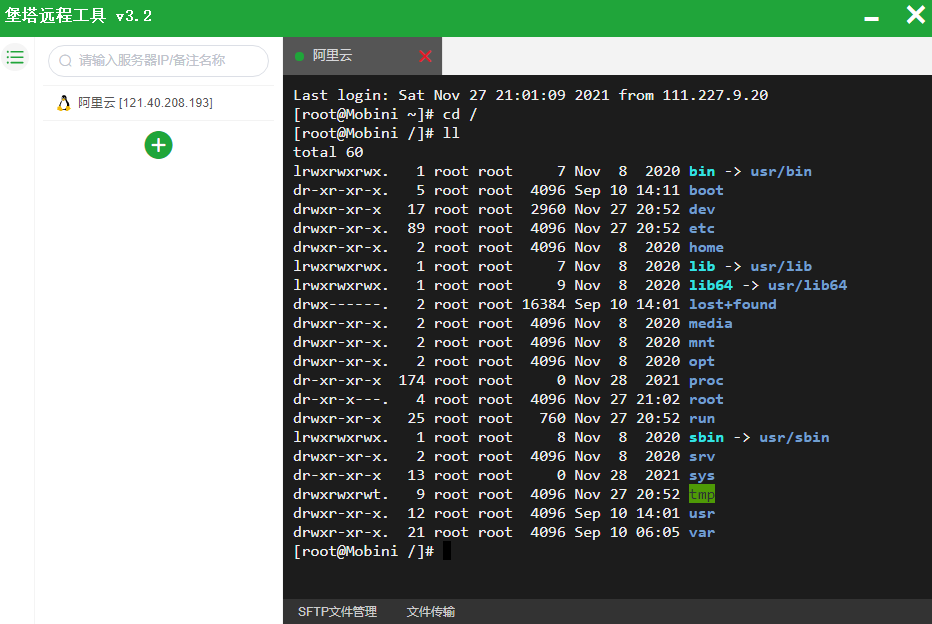Image resolution: width=932 pixels, height=624 pixels.
Task: Open the 文件传输 tab
Action: 430,612
